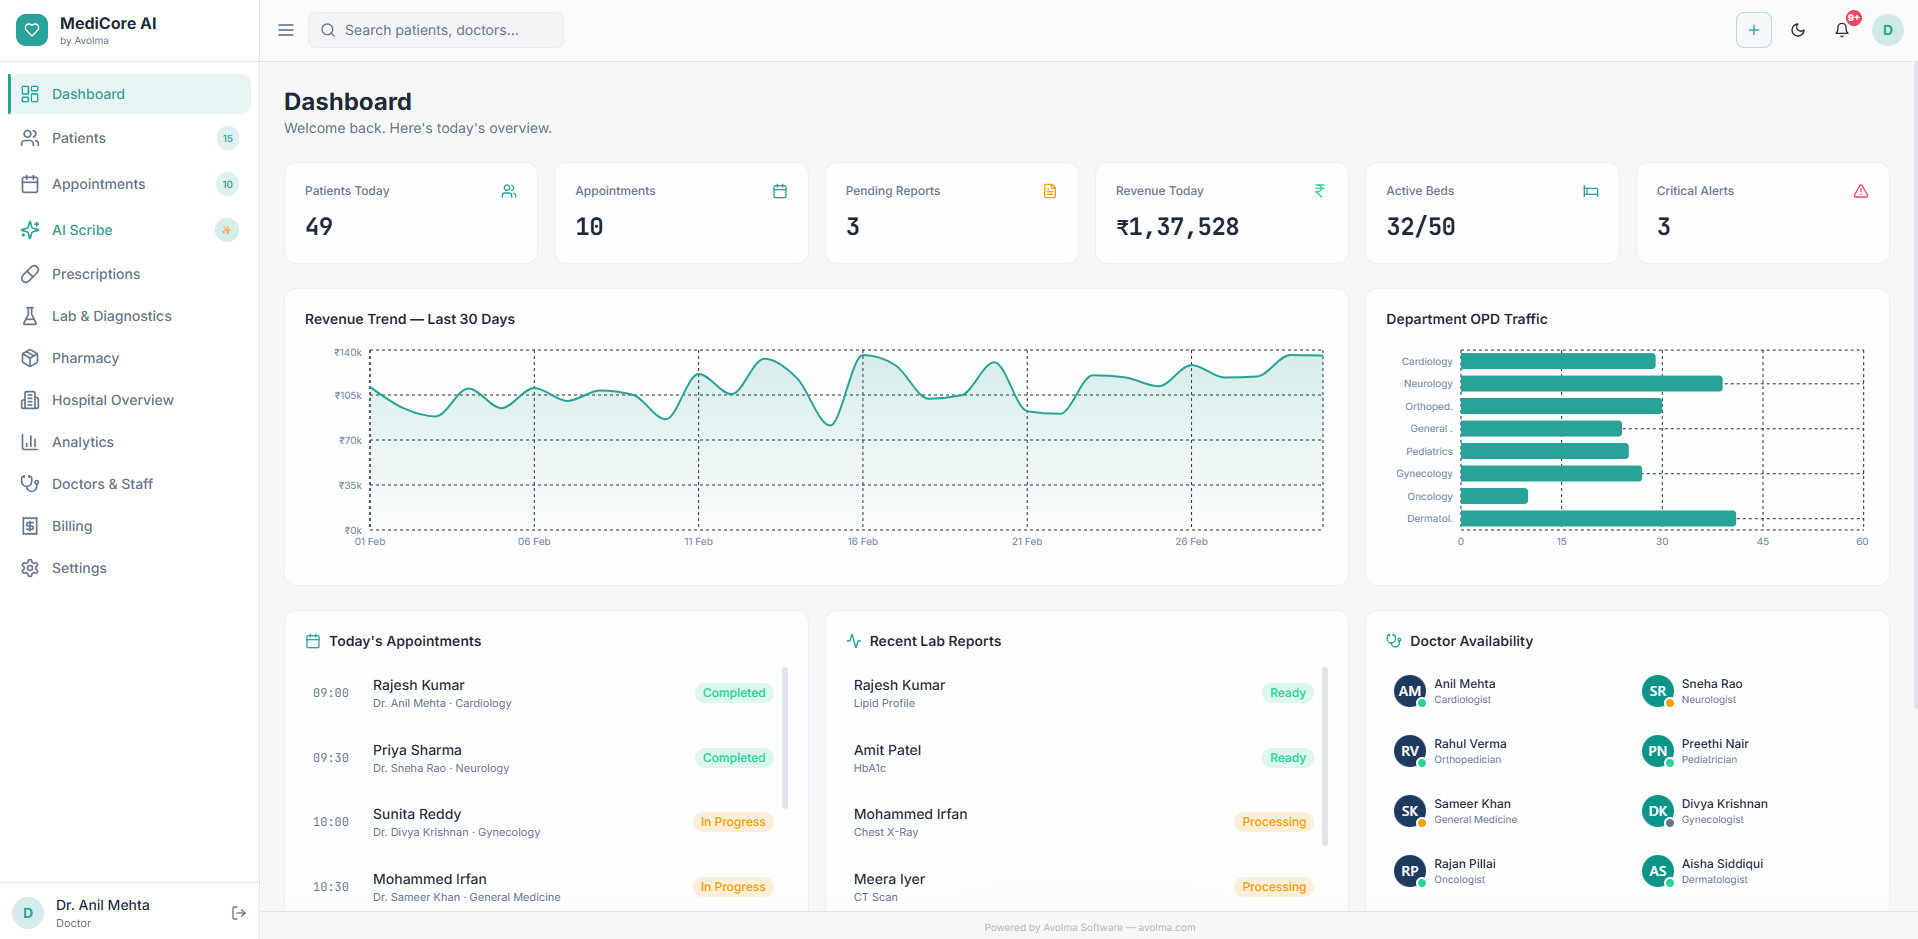Click the logout icon beside Dr. Anil Mehta
This screenshot has width=1918, height=939.
(238, 913)
